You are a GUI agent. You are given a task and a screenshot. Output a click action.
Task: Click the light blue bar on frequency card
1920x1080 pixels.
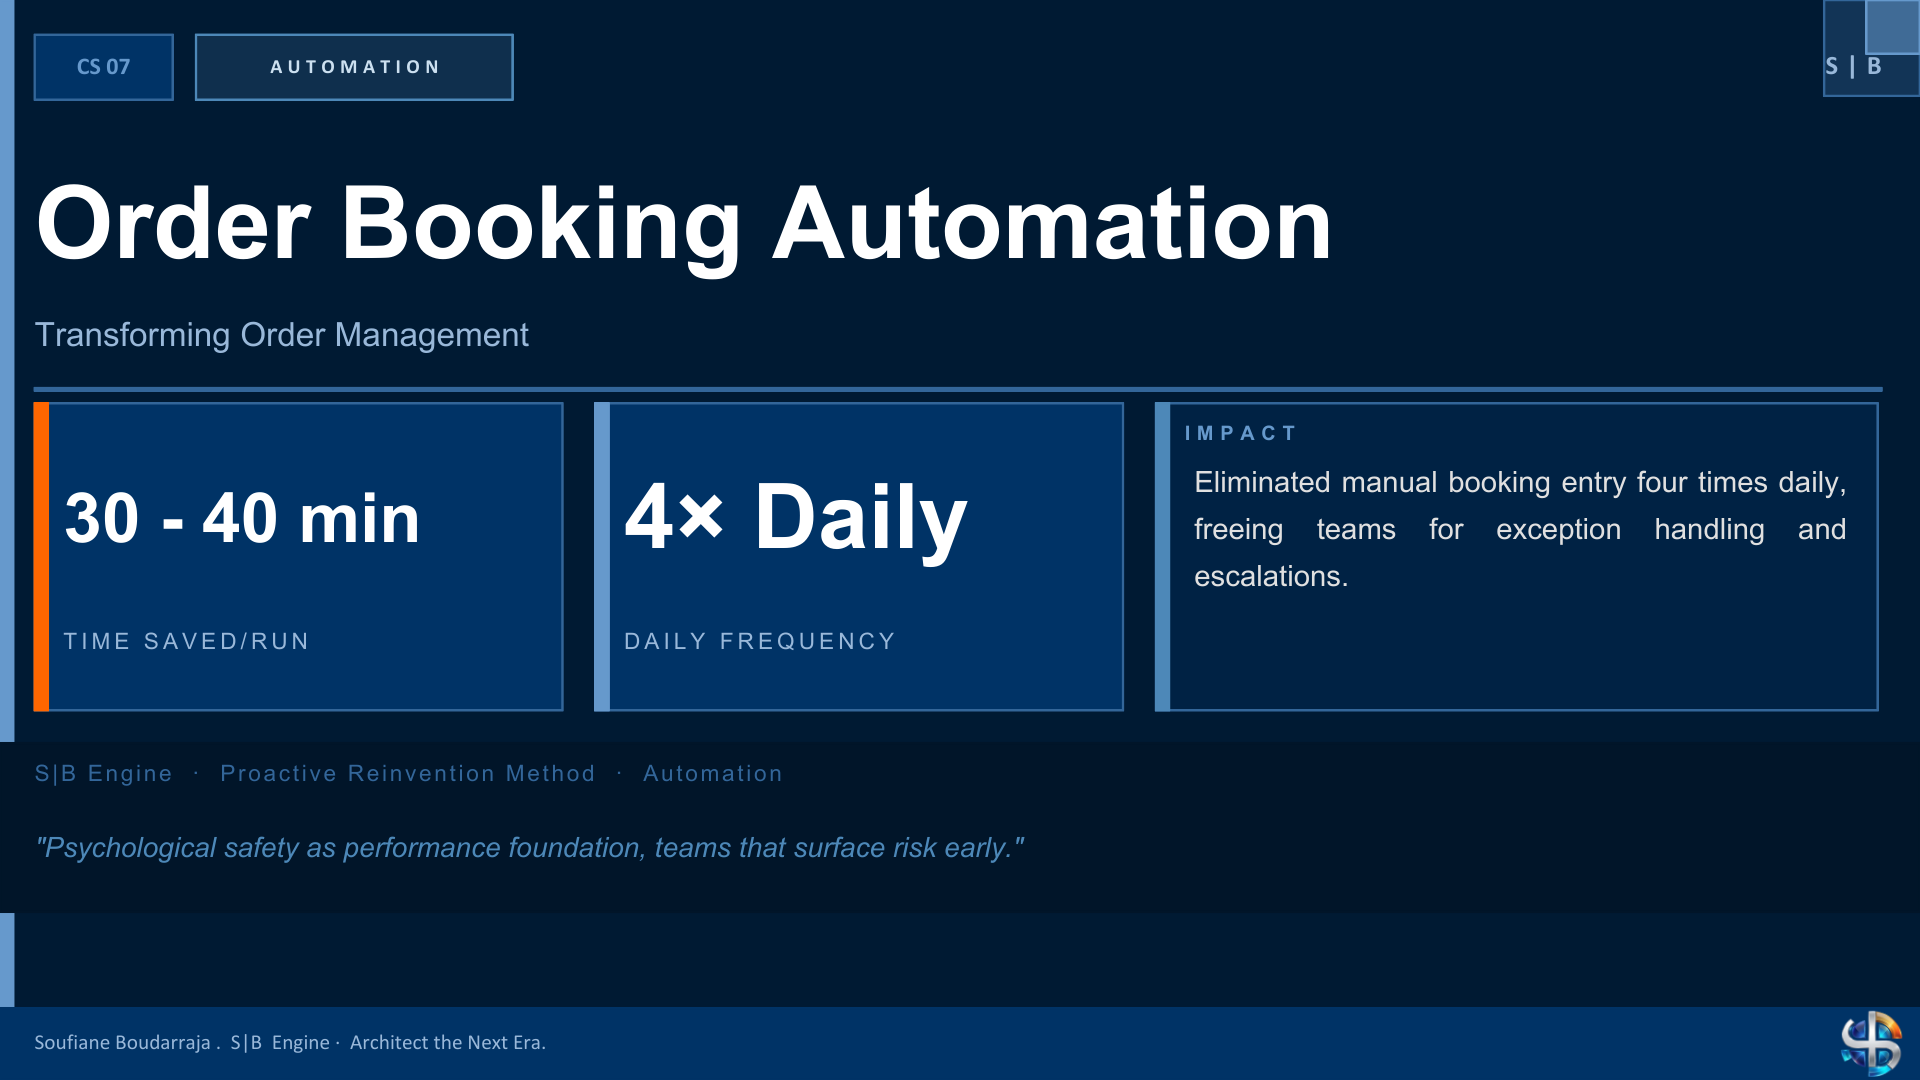click(602, 557)
